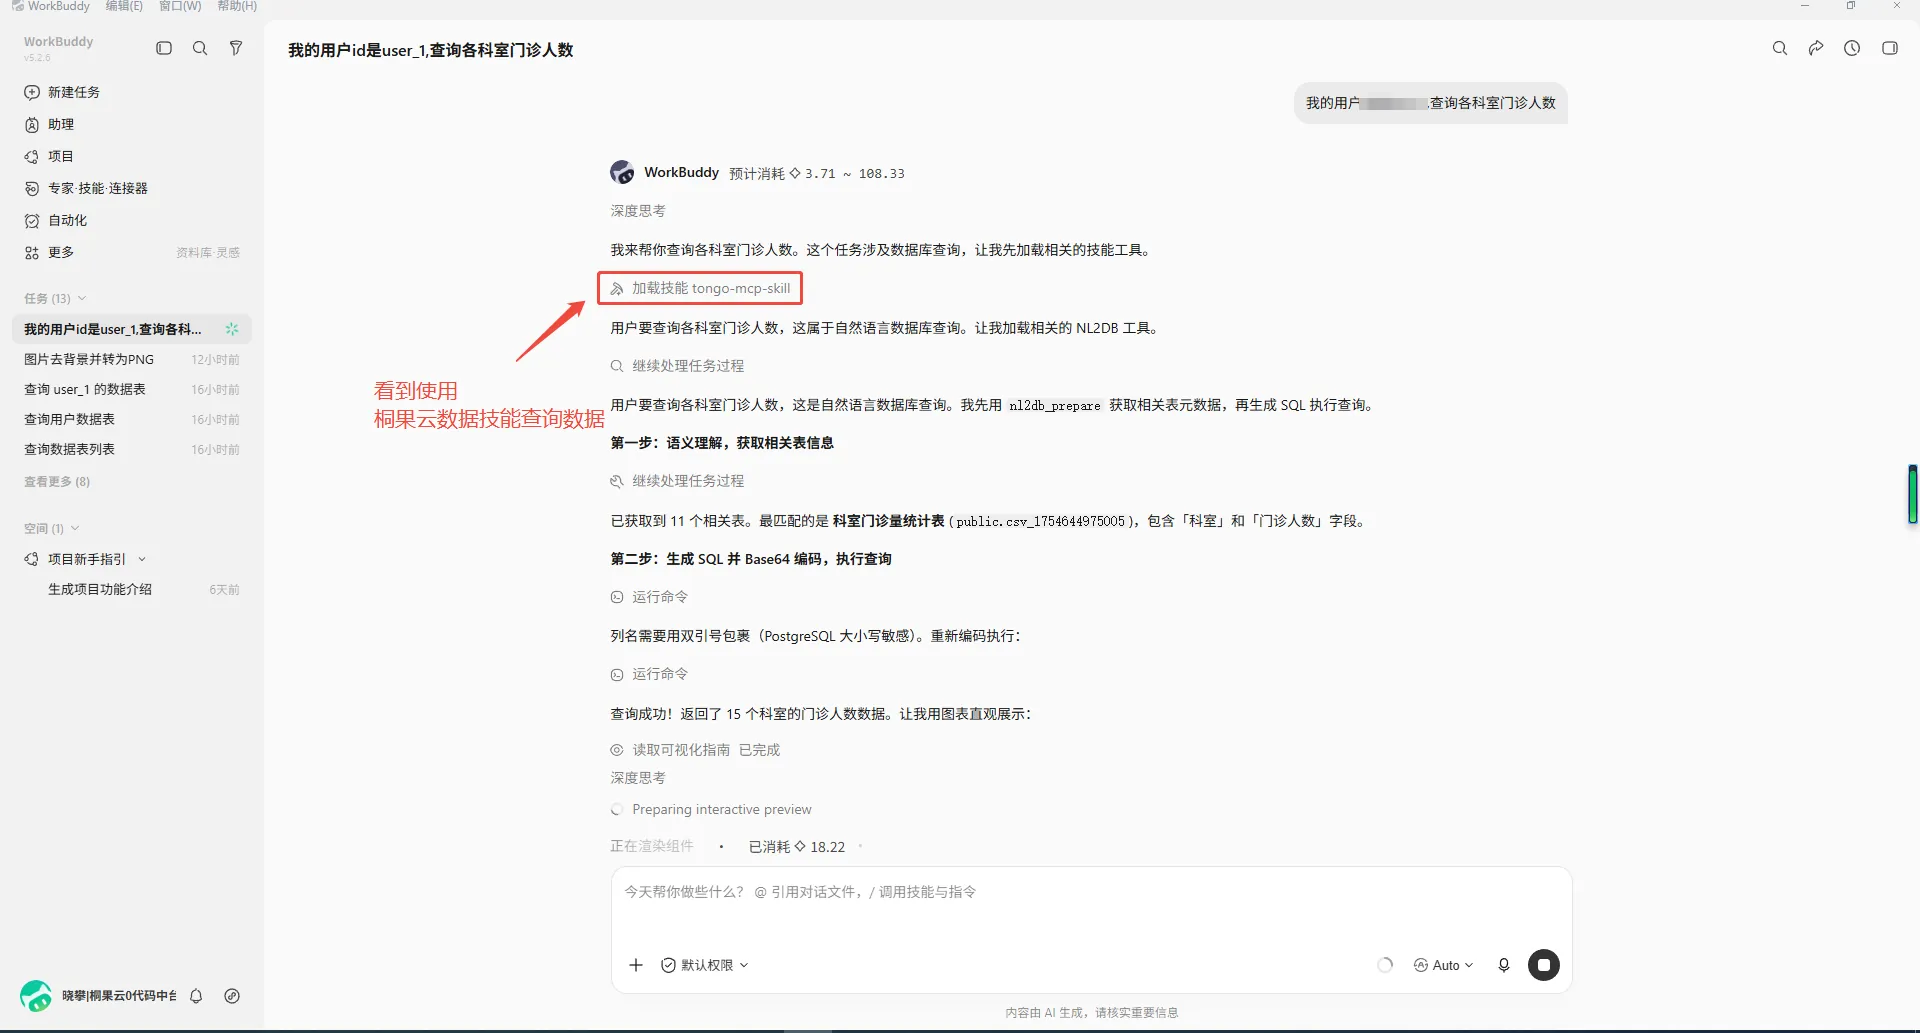Click the WorkBuddy avatar icon in the reply
Image resolution: width=1920 pixels, height=1033 pixels.
point(622,172)
